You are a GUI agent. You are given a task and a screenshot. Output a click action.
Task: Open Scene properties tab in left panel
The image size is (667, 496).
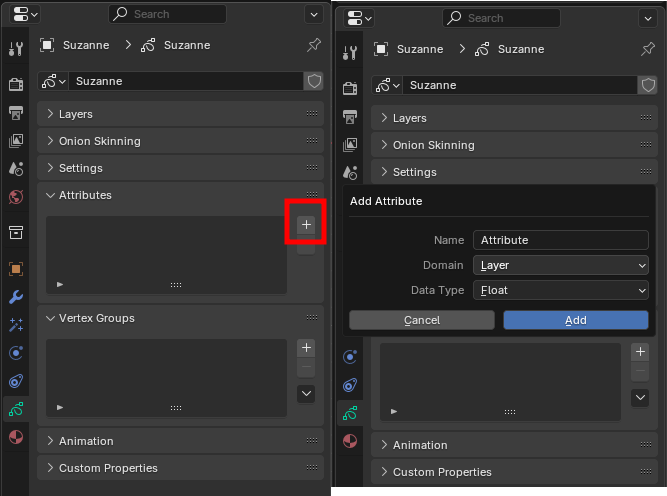coord(16,169)
